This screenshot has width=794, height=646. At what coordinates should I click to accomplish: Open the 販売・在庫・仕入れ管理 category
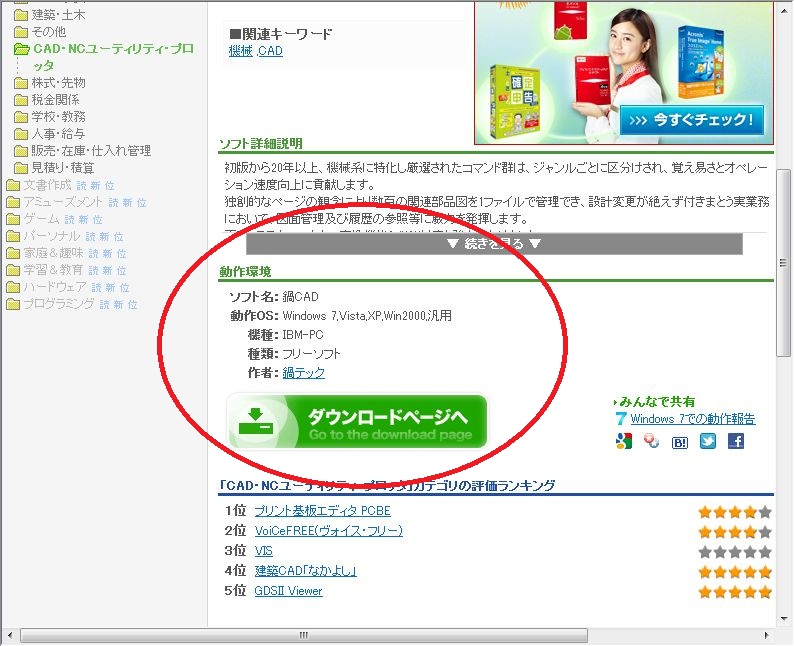click(91, 151)
